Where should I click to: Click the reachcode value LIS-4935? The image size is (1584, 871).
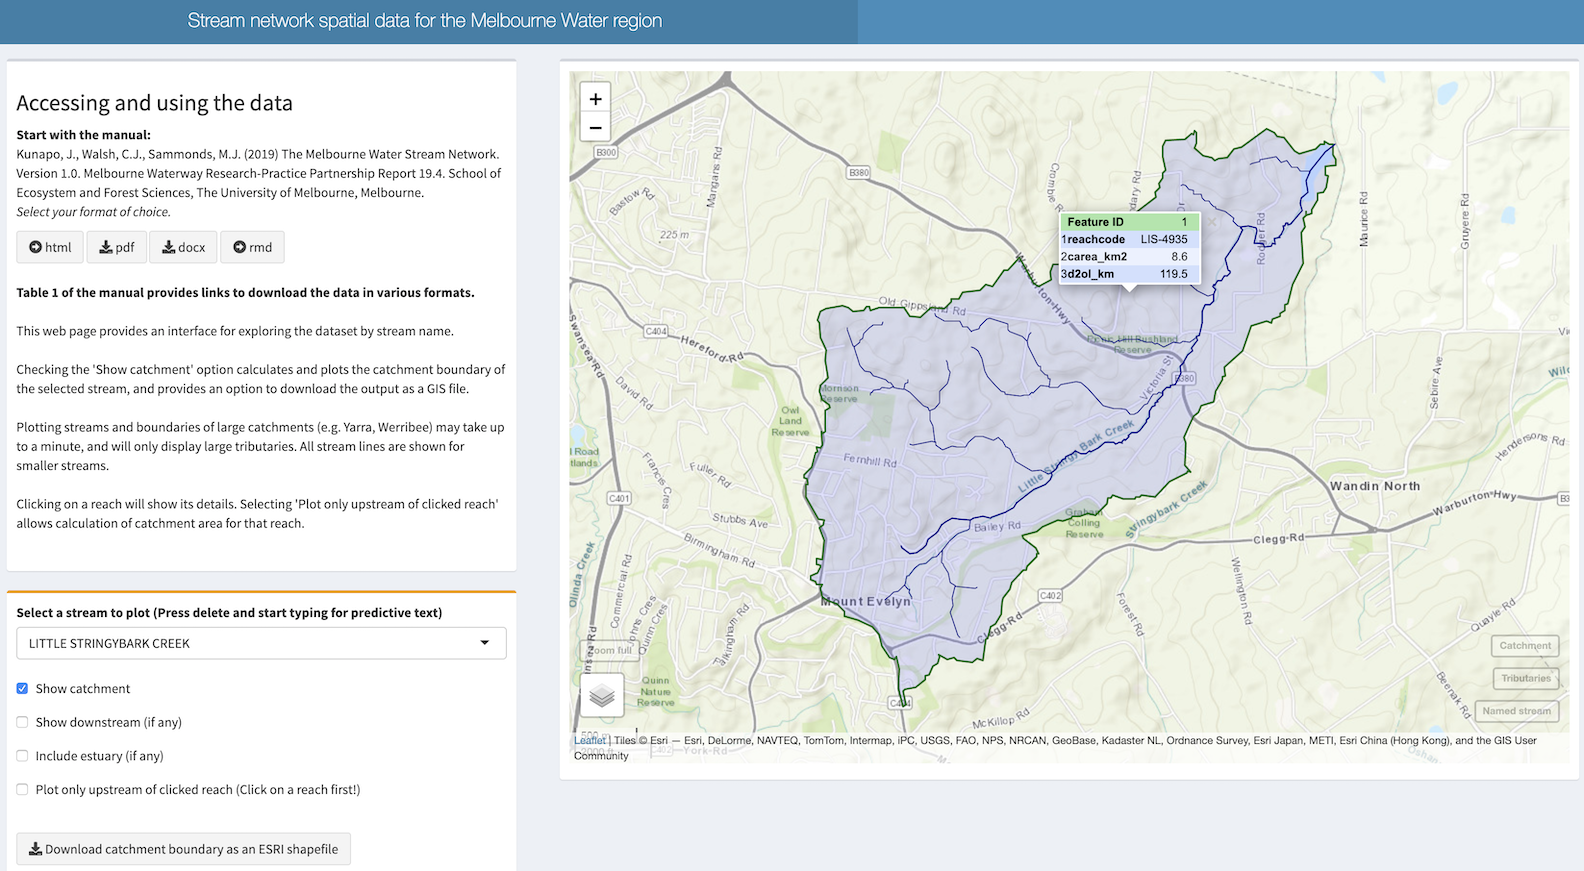click(x=1164, y=240)
